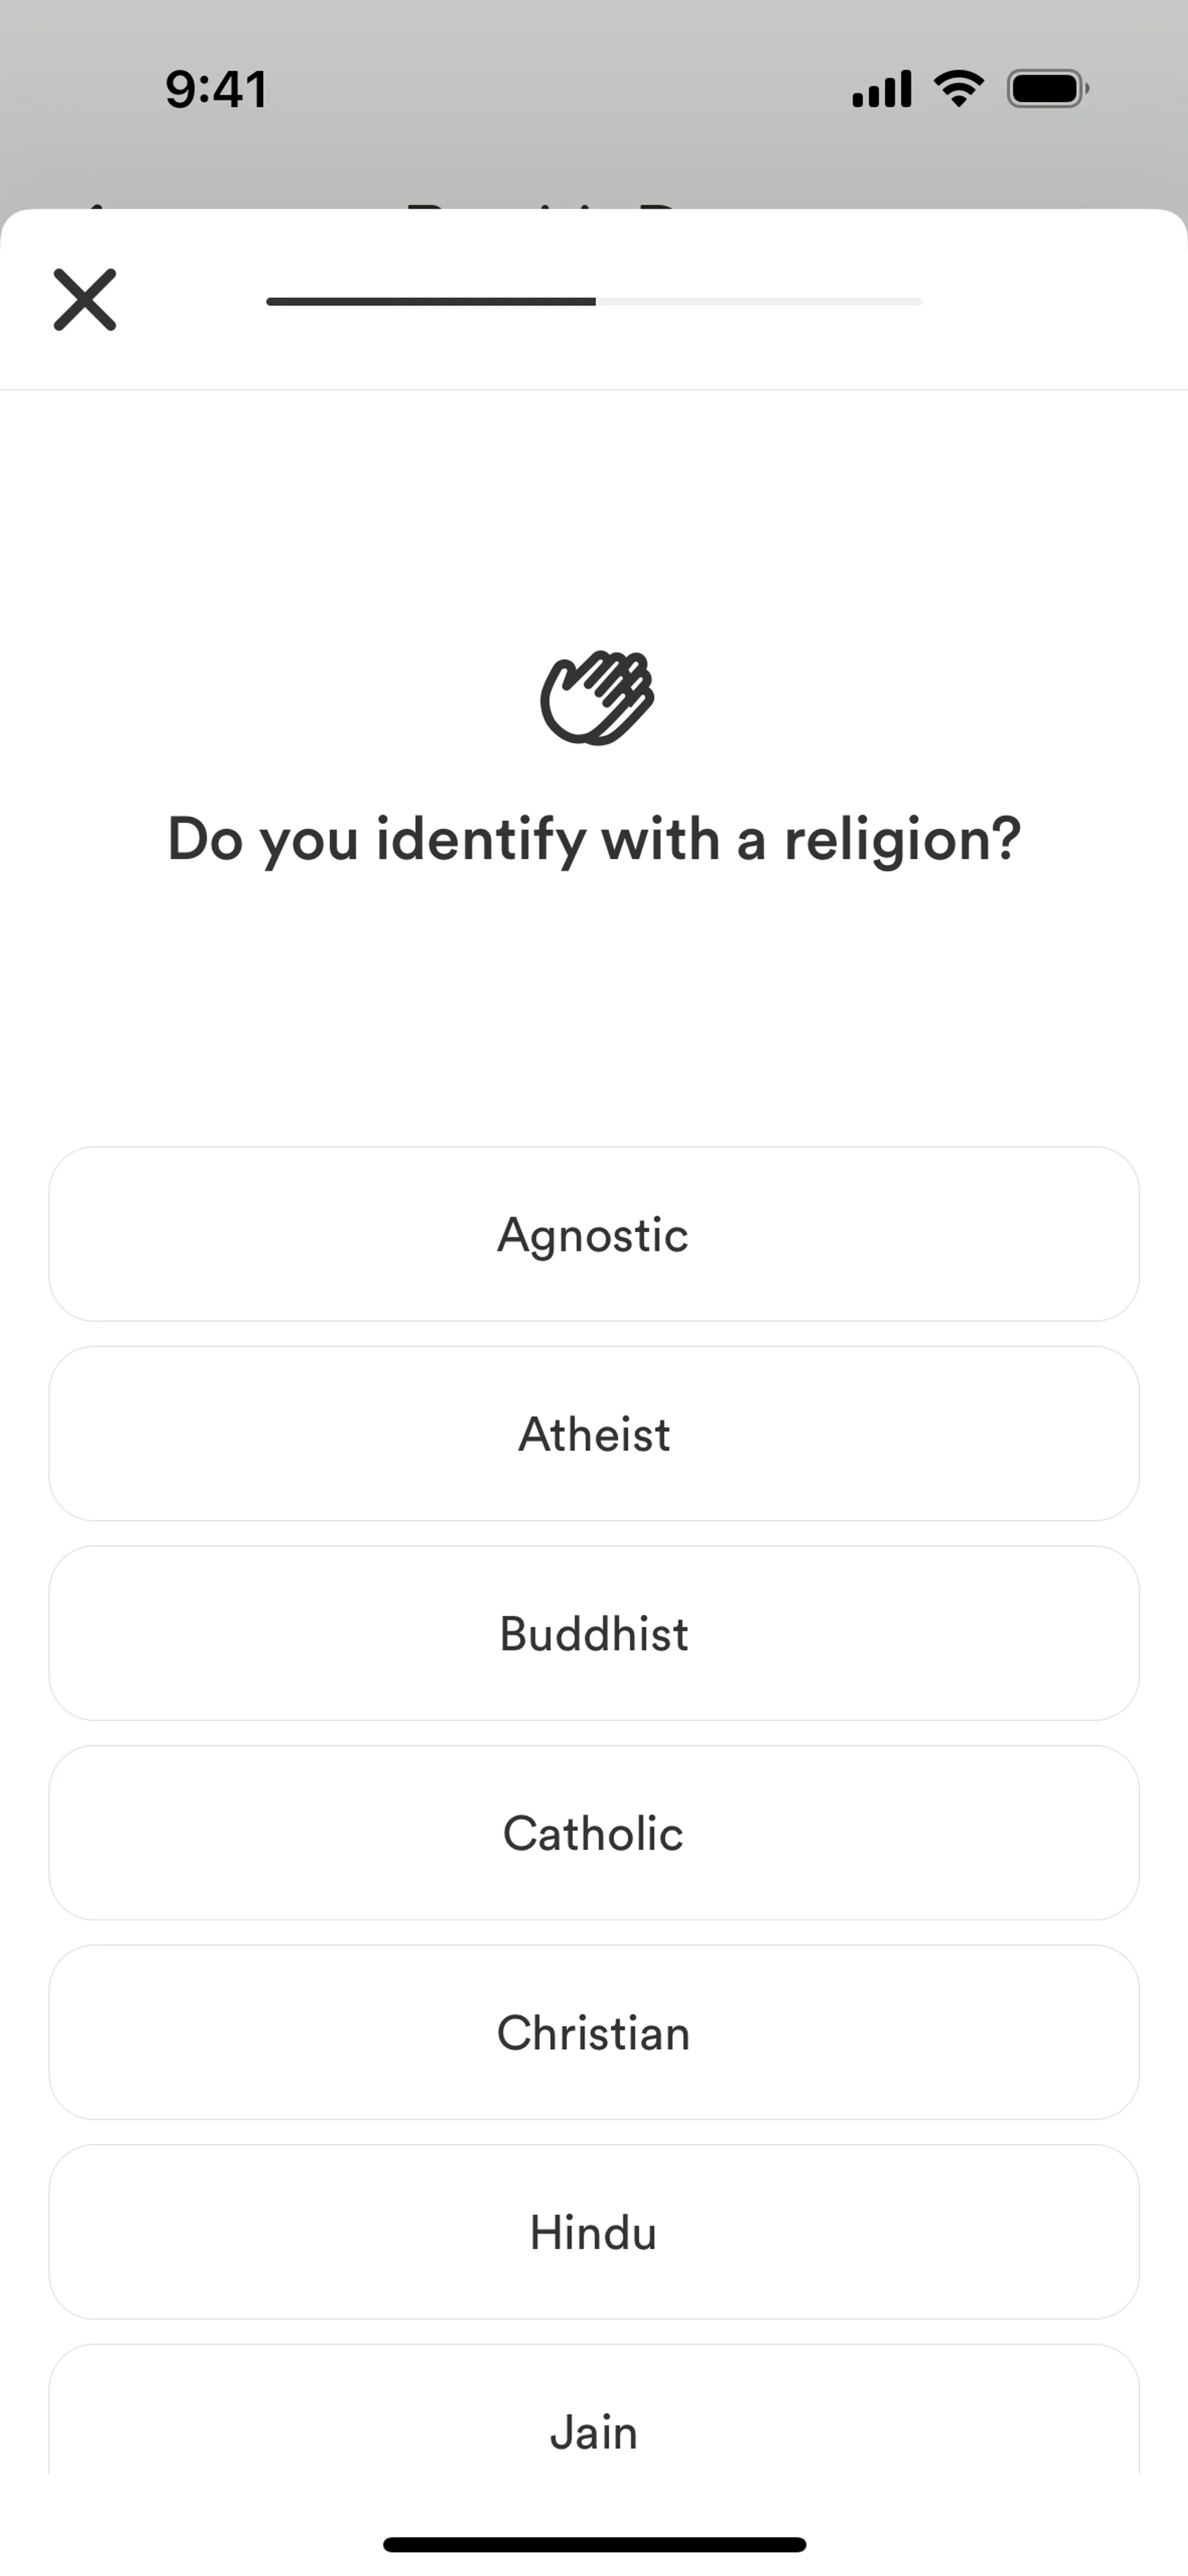This screenshot has height=2576, width=1188.
Task: Tap the 9:41 clock in the status bar
Action: click(x=216, y=89)
